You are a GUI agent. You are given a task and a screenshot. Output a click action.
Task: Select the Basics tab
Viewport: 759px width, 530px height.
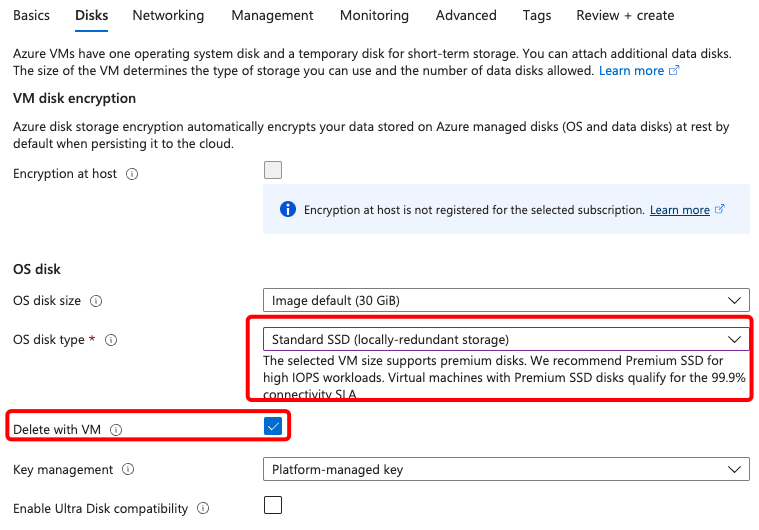tap(31, 16)
